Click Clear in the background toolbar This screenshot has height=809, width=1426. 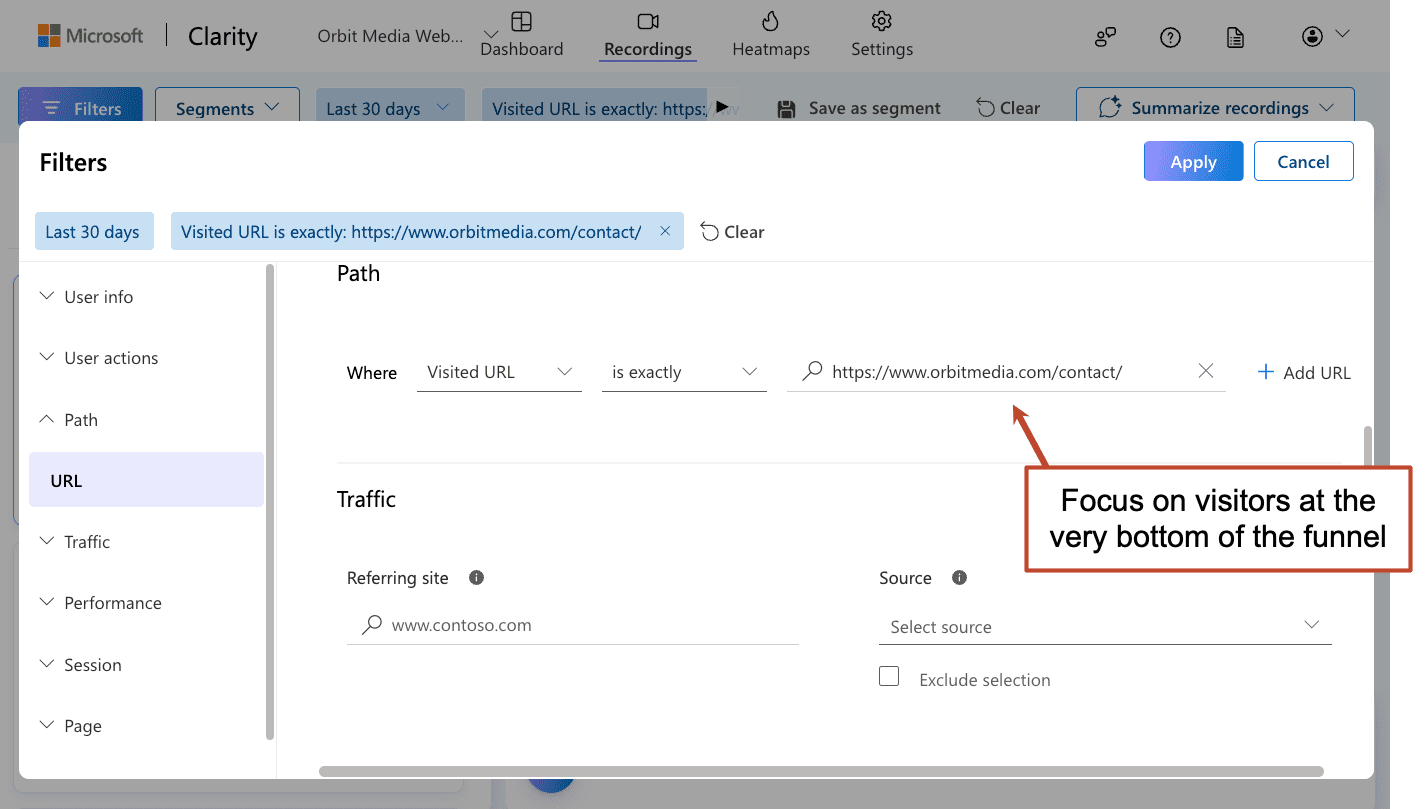tap(1008, 108)
